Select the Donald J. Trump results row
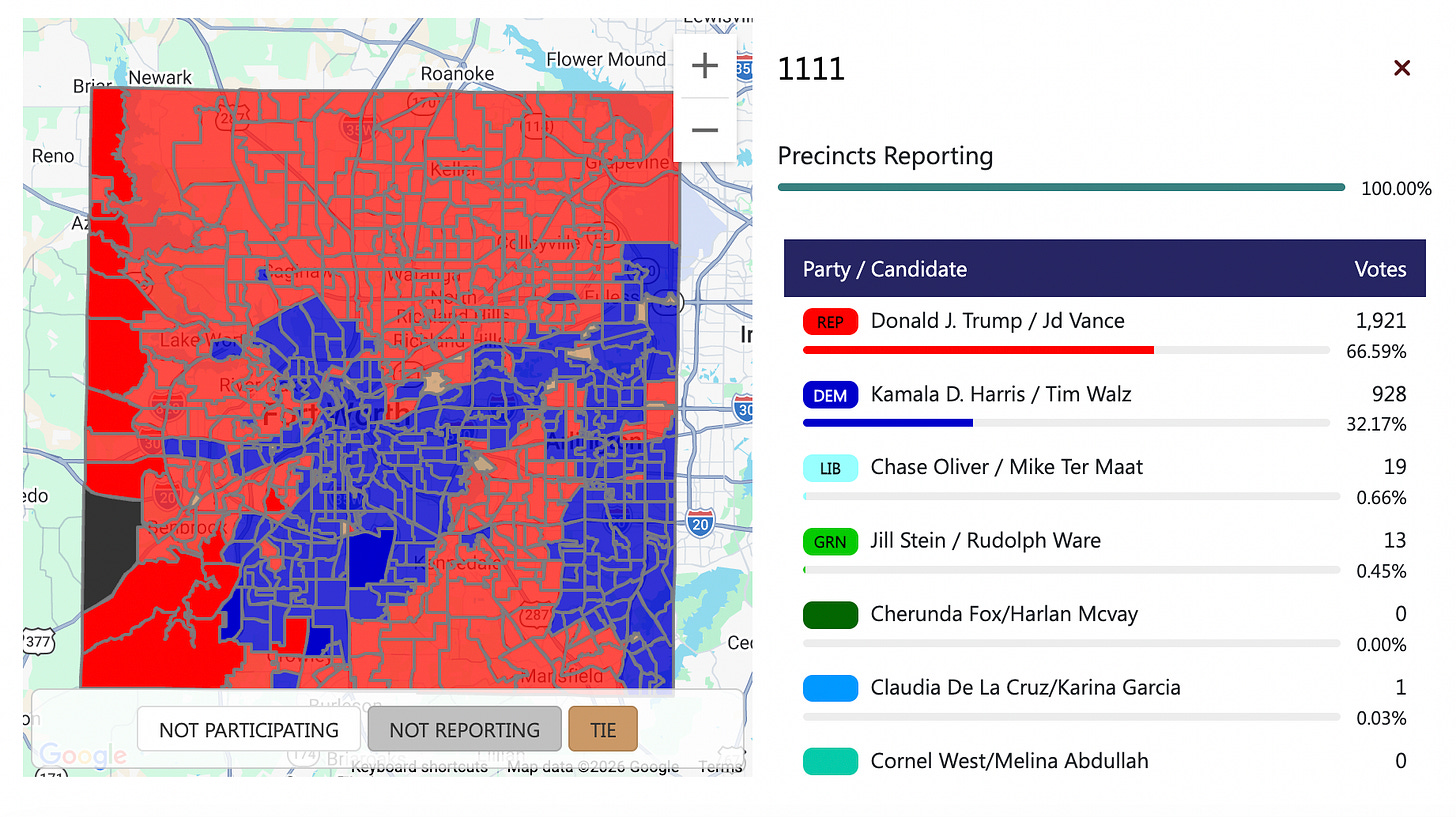This screenshot has width=1456, height=817. coord(1000,321)
